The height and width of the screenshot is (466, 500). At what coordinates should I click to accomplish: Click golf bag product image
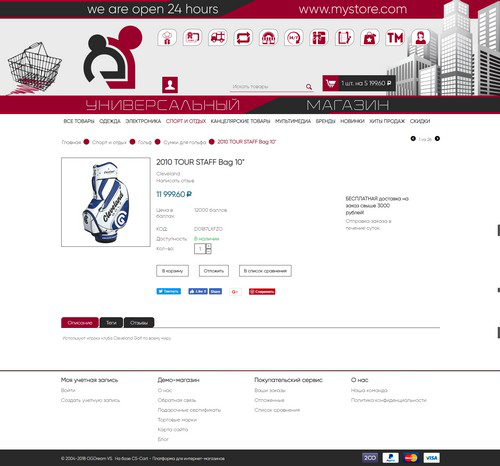(x=106, y=202)
